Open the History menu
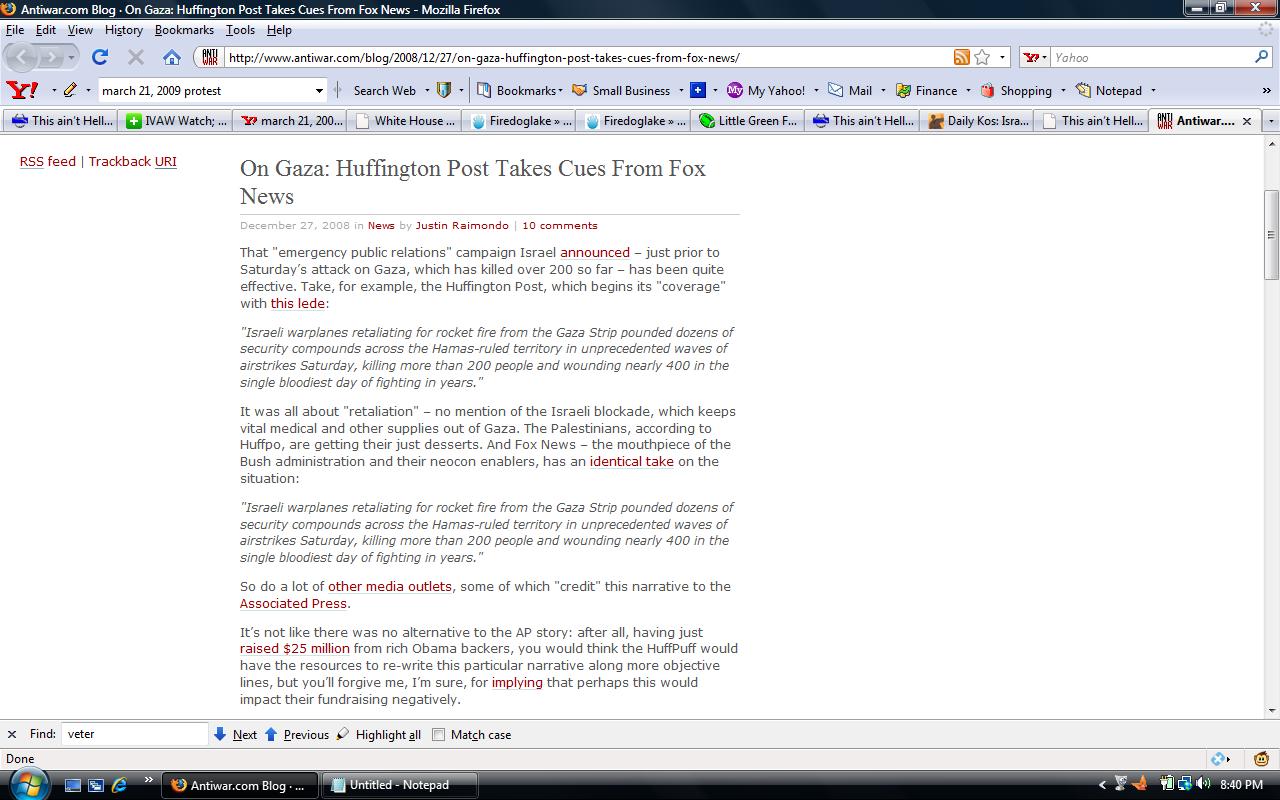This screenshot has width=1280, height=800. tap(124, 30)
